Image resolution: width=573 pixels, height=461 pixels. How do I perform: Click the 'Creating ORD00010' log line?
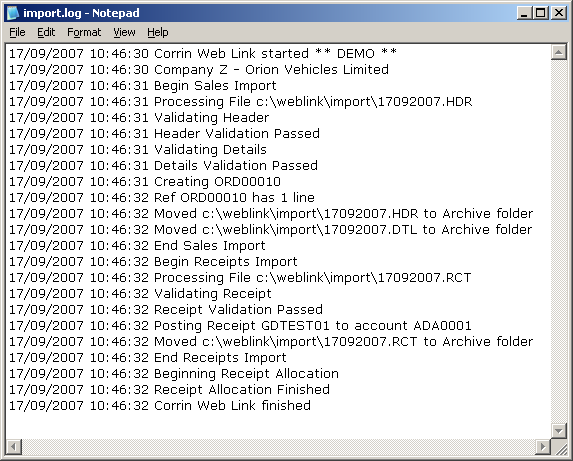[145, 182]
